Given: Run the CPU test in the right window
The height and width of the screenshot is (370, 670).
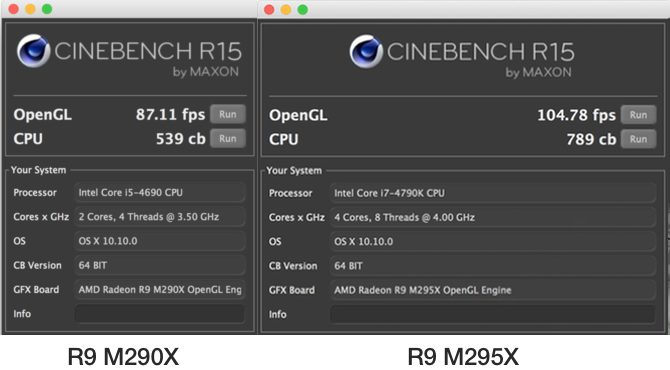Looking at the screenshot, I should click(x=638, y=139).
